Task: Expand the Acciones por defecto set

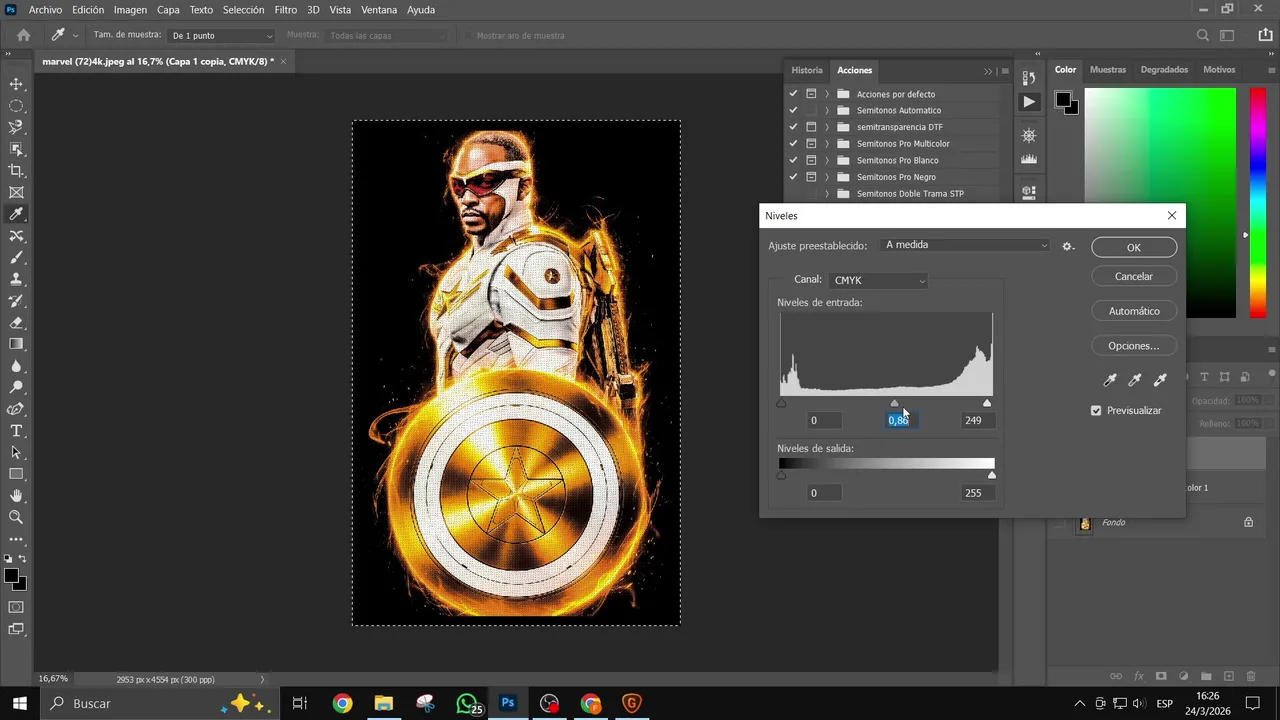Action: point(827,94)
